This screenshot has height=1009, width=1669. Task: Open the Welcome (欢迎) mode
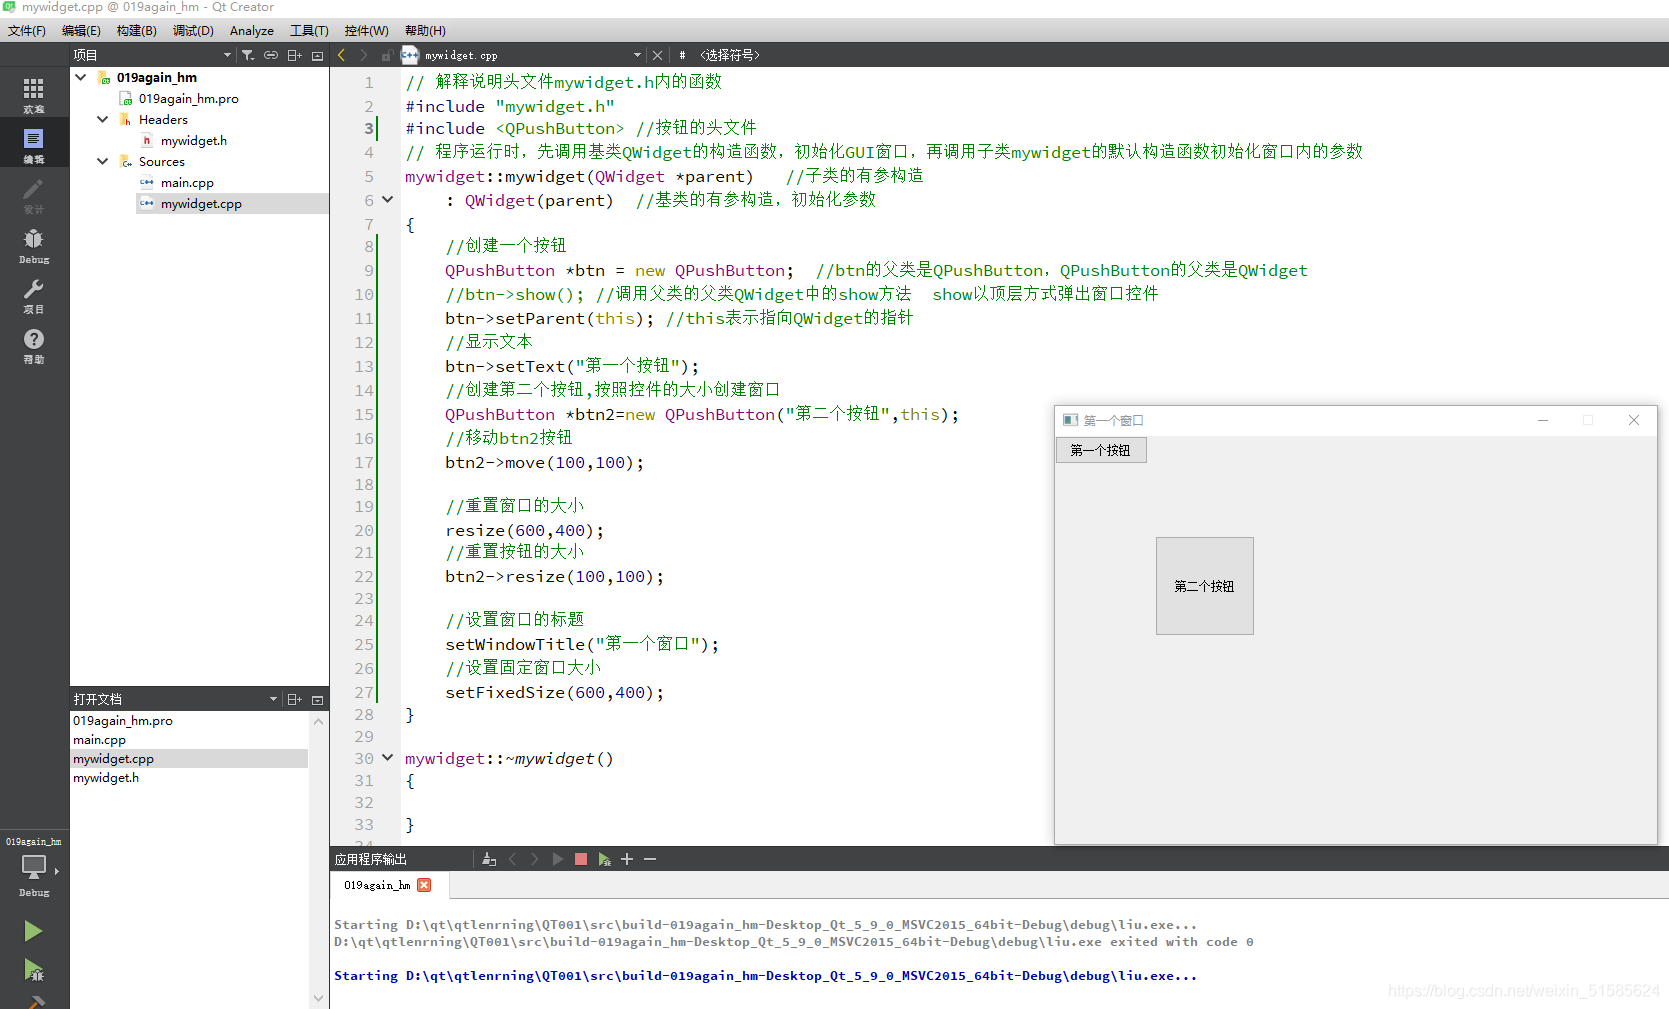pos(34,95)
